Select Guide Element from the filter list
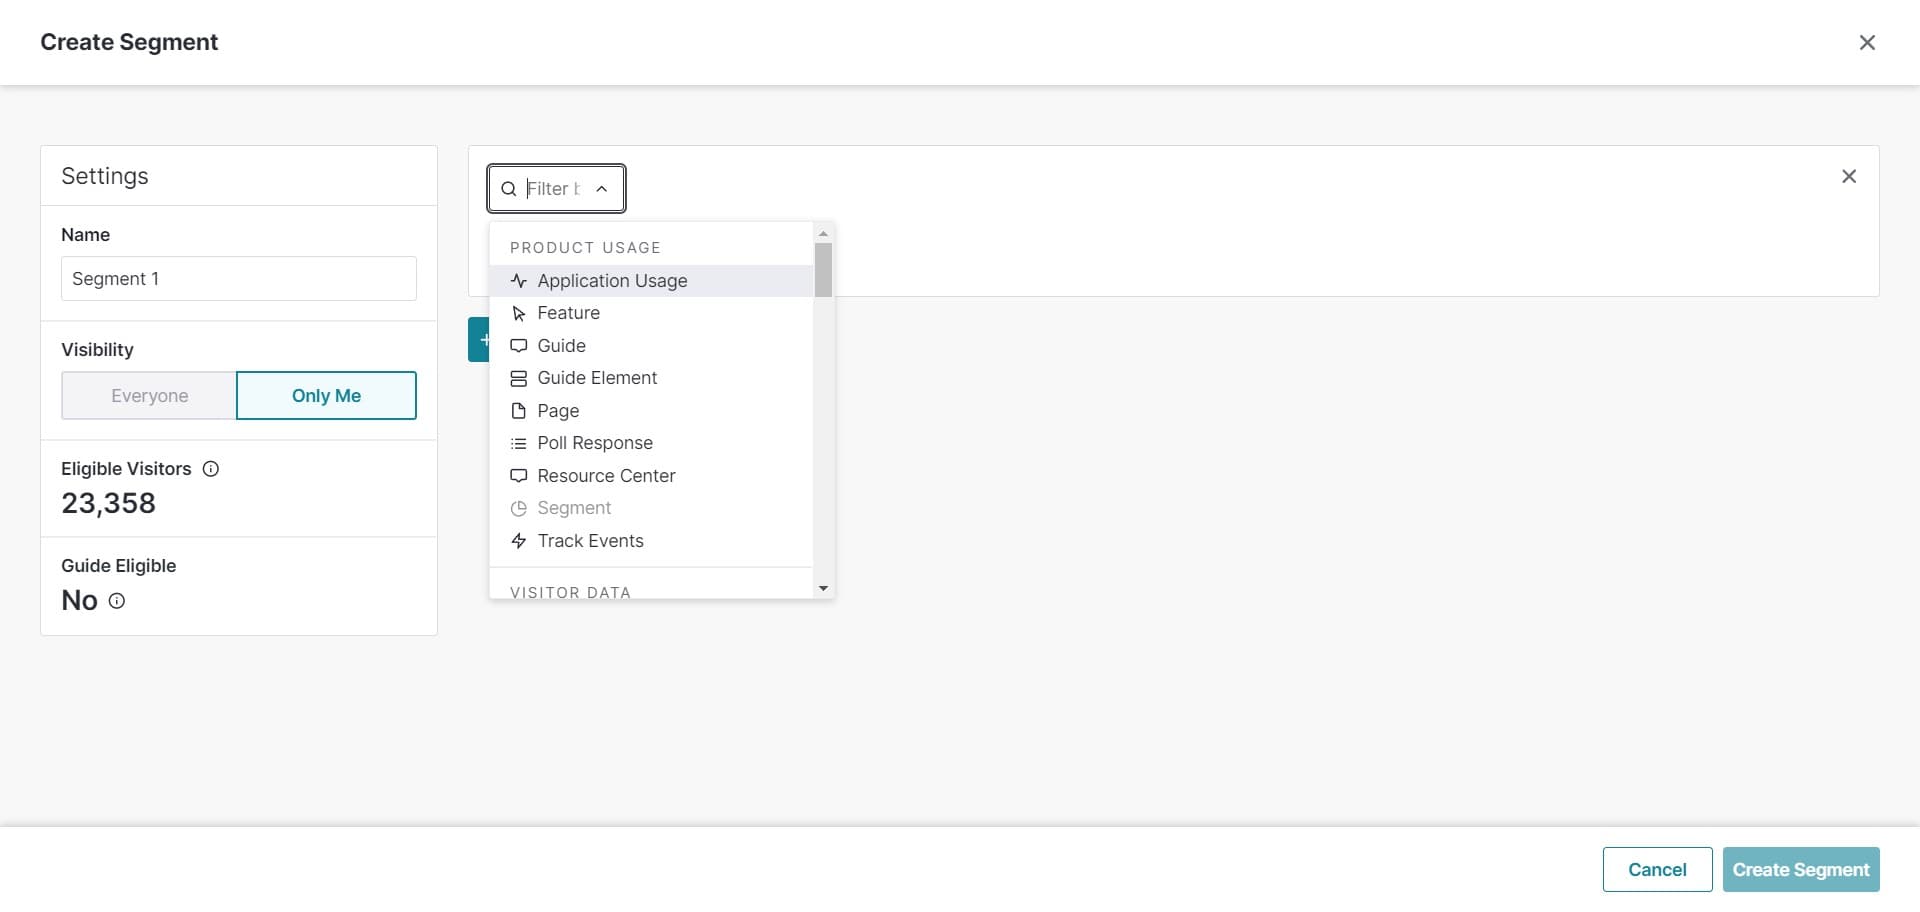1920x912 pixels. click(597, 378)
